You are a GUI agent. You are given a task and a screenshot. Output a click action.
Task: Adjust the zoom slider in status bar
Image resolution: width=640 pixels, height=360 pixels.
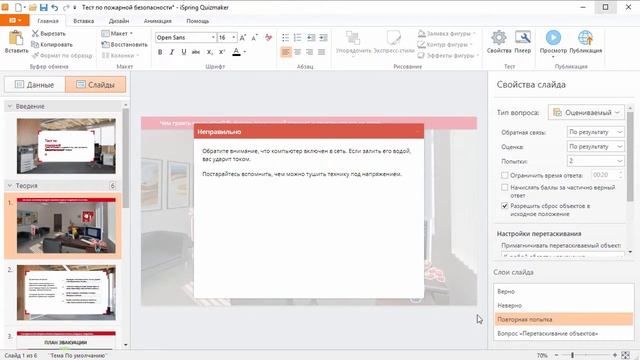(573, 356)
